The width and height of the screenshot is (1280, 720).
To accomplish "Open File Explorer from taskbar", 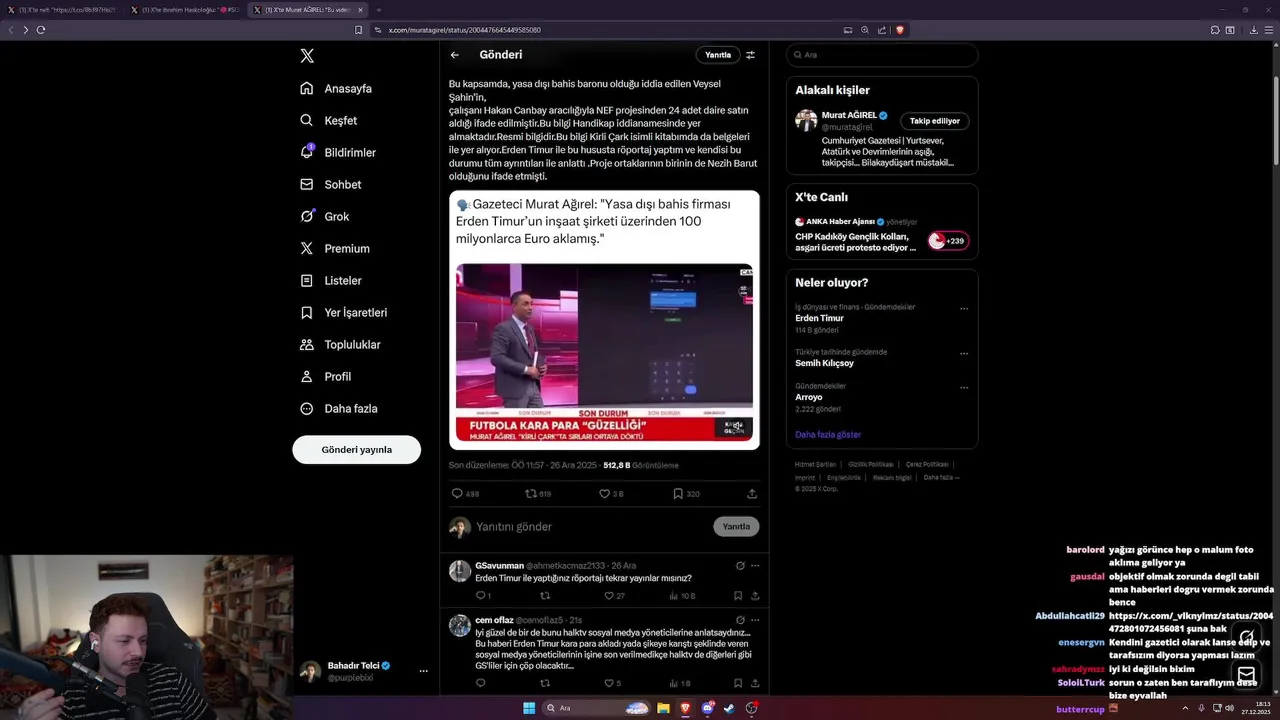I will point(663,708).
